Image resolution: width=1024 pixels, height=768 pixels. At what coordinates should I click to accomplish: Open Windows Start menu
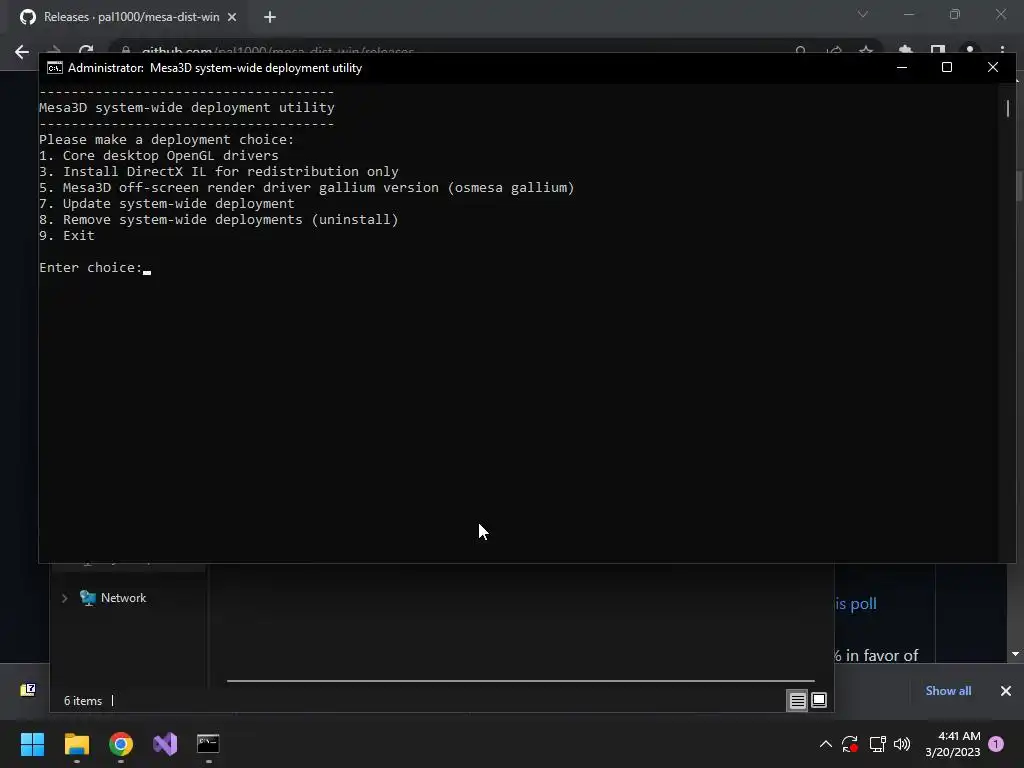point(32,744)
